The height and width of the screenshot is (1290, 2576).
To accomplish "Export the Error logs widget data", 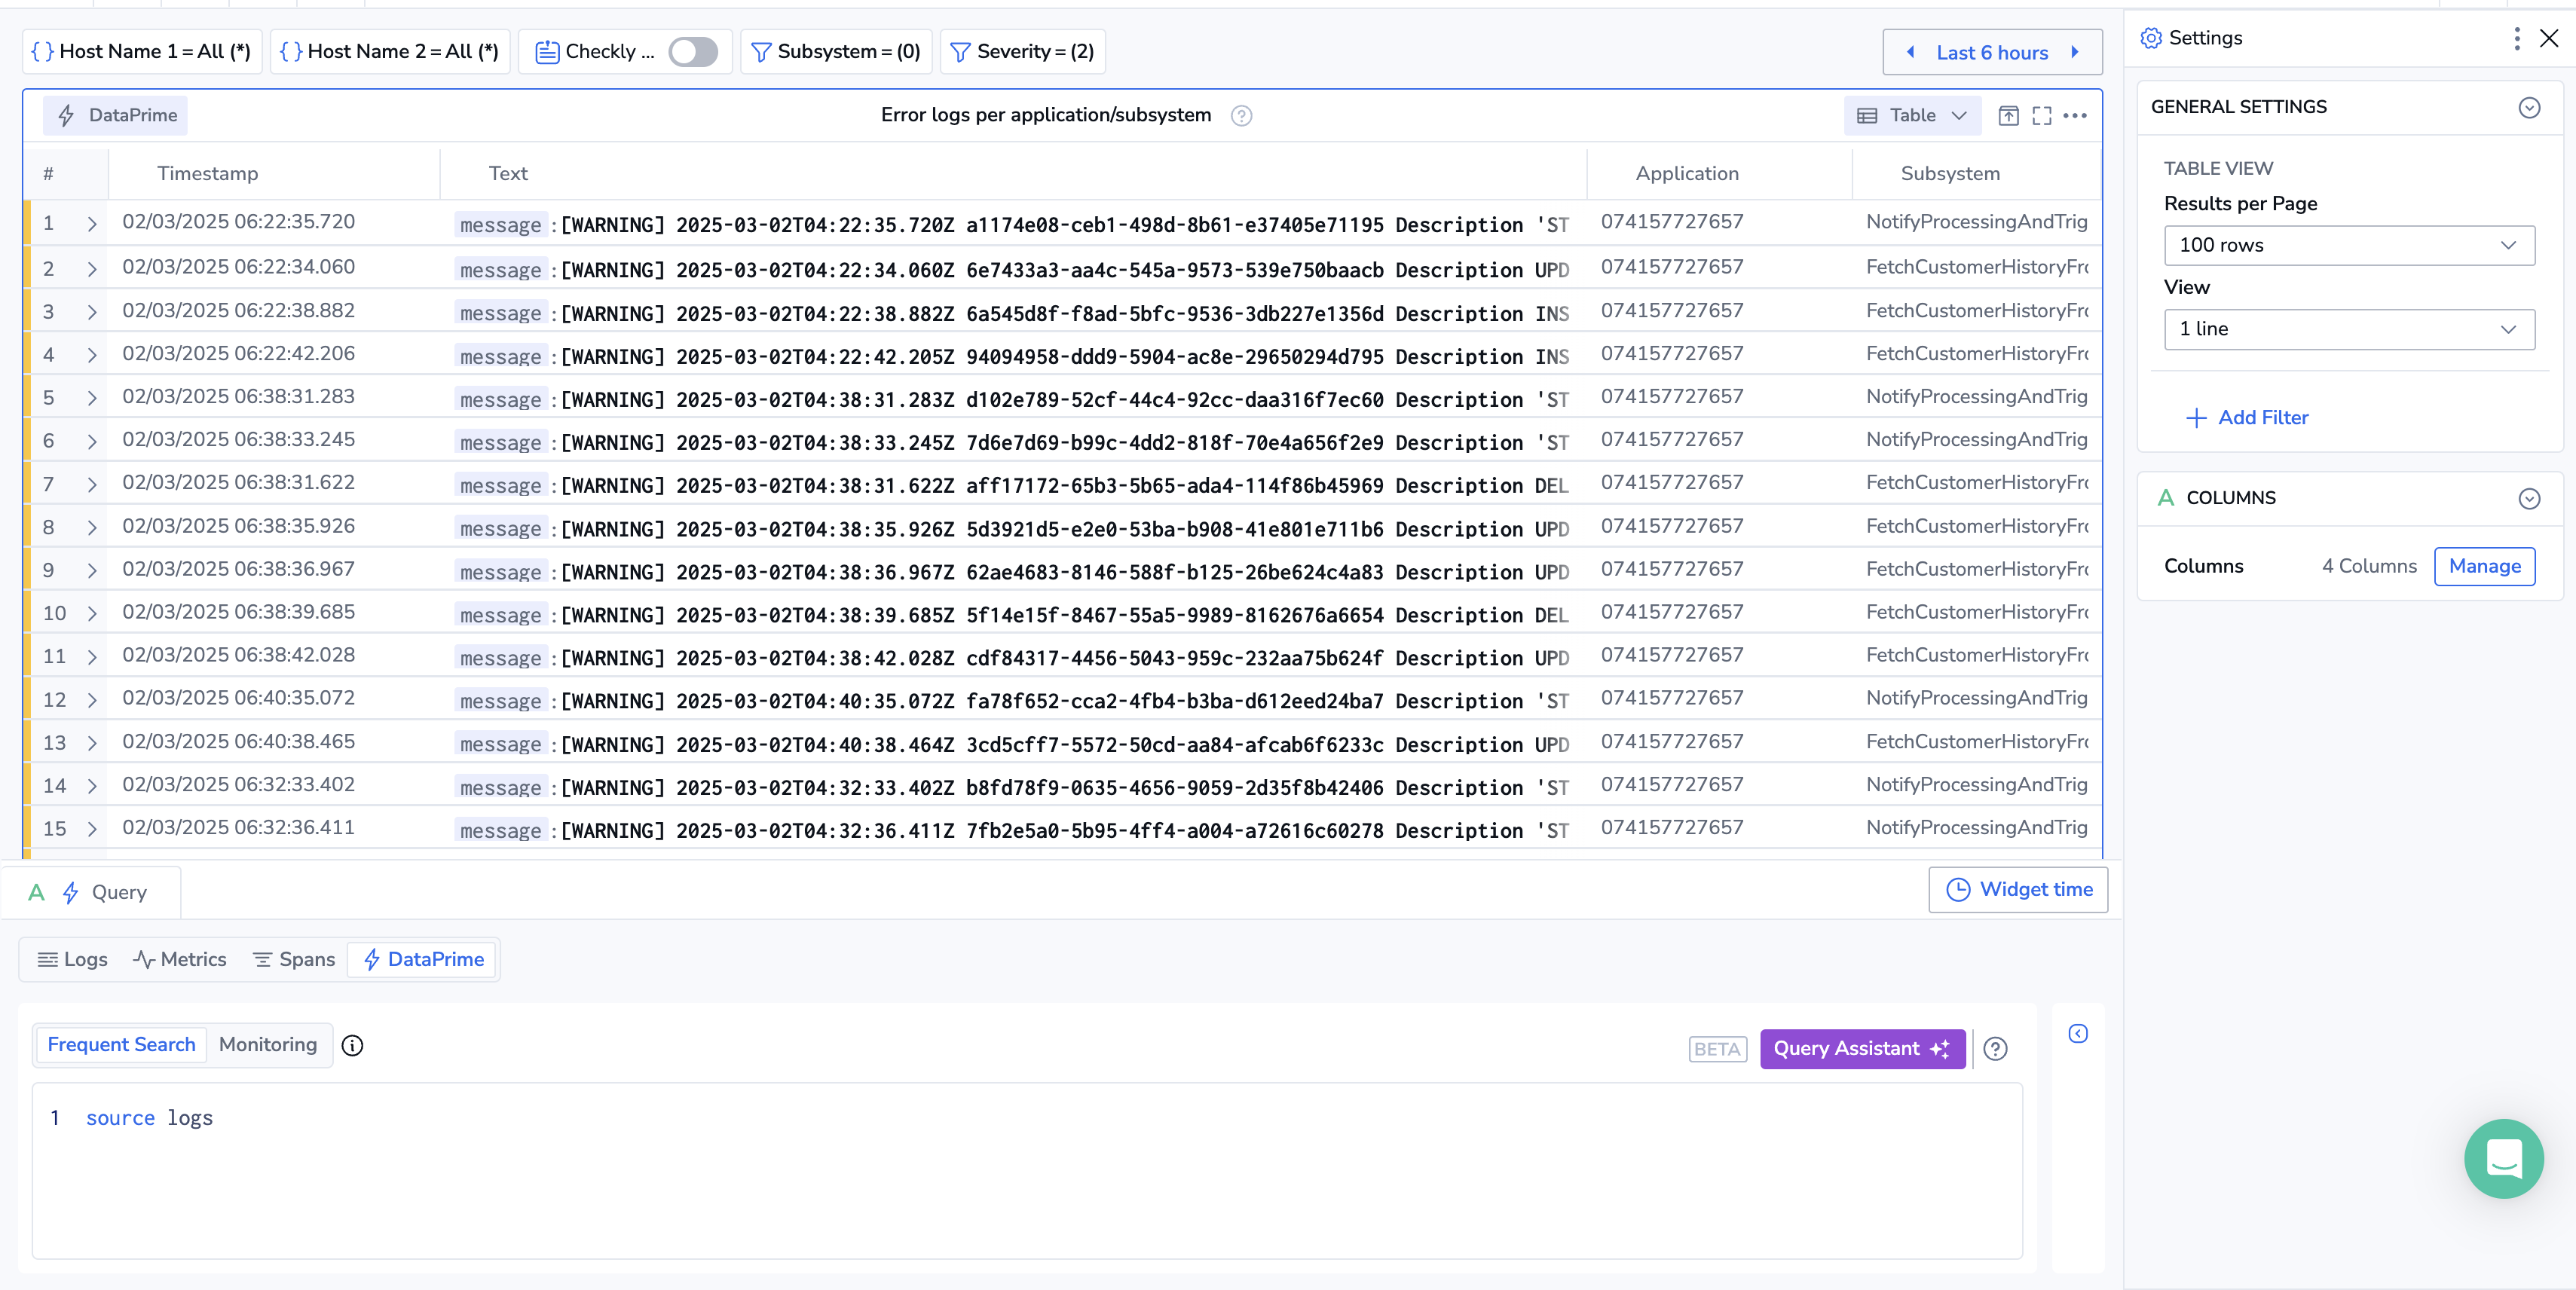I will click(x=2009, y=115).
